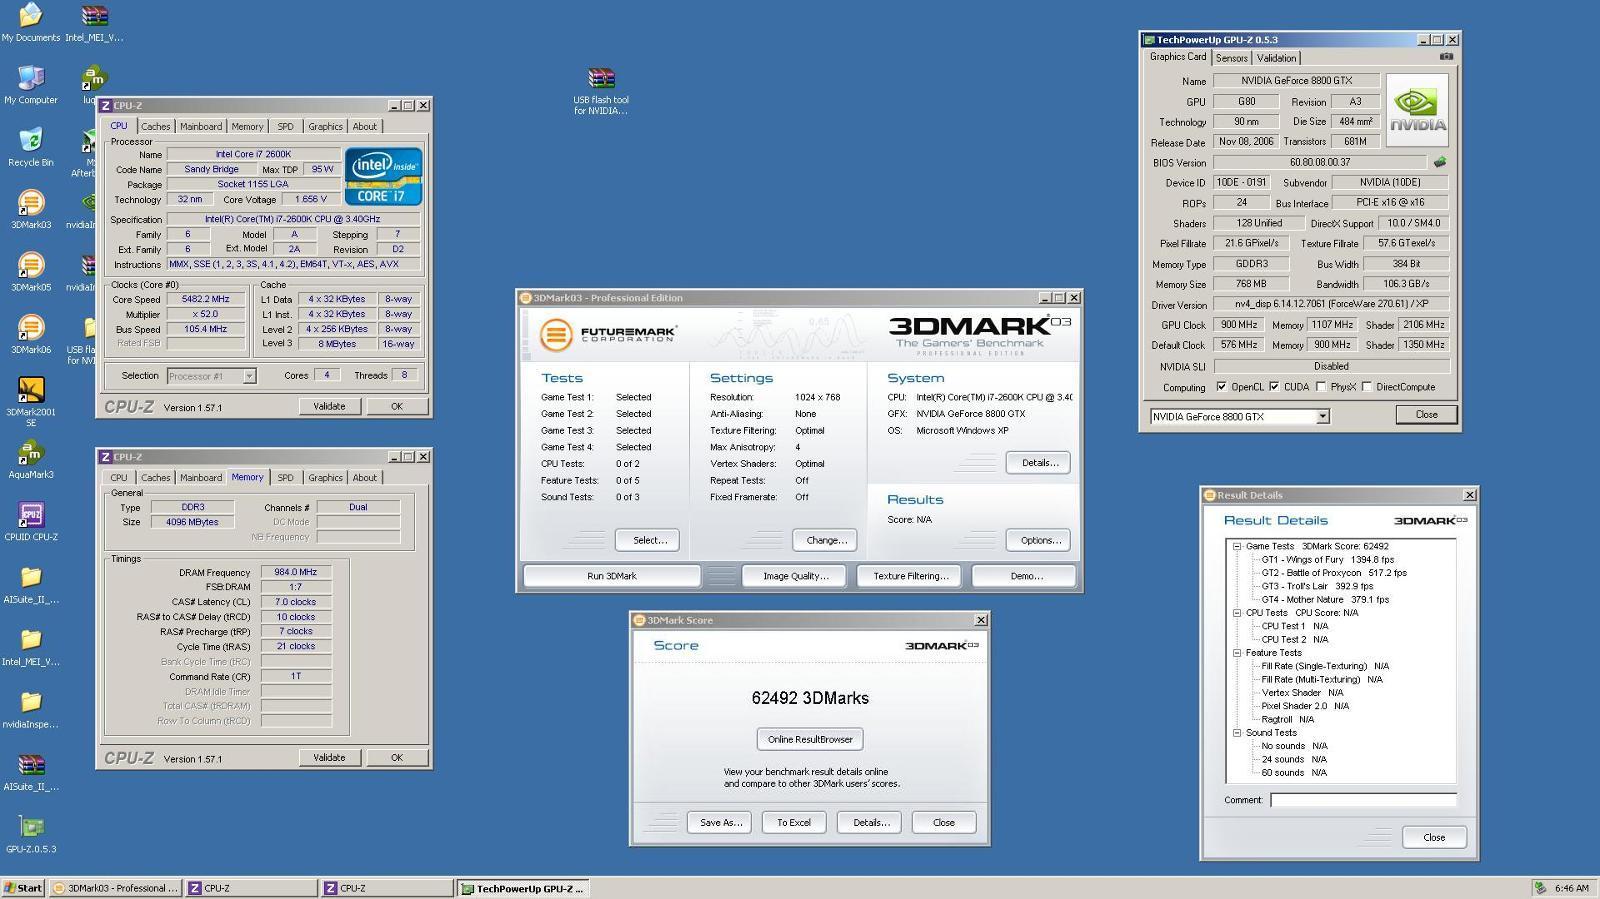Click Run 3DMark button
The image size is (1600, 899).
pyautogui.click(x=612, y=576)
